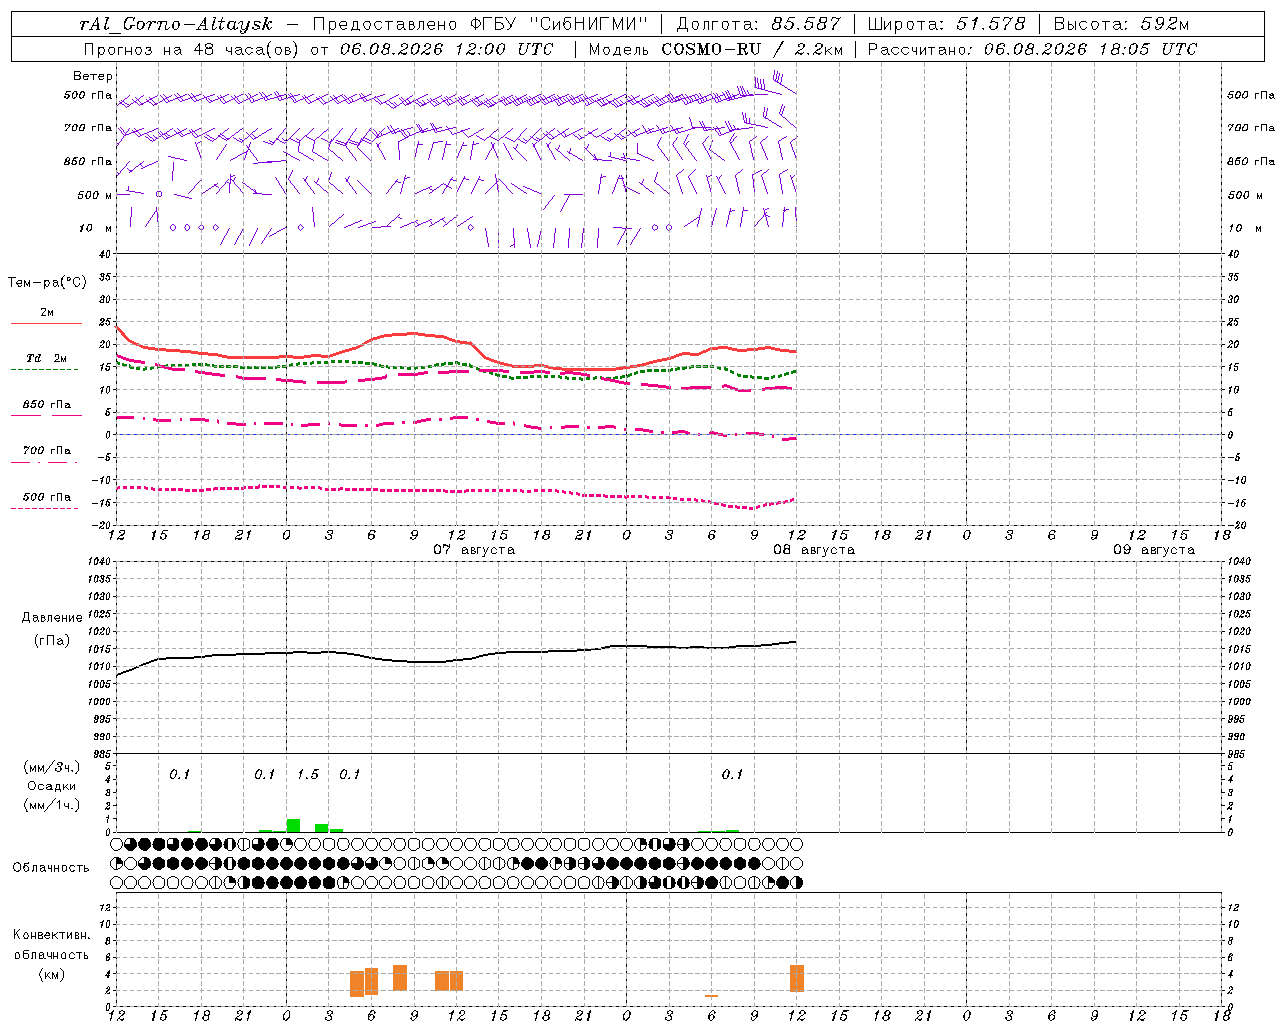
Task: Click the red 2м temperature legend line
Action: point(46,323)
